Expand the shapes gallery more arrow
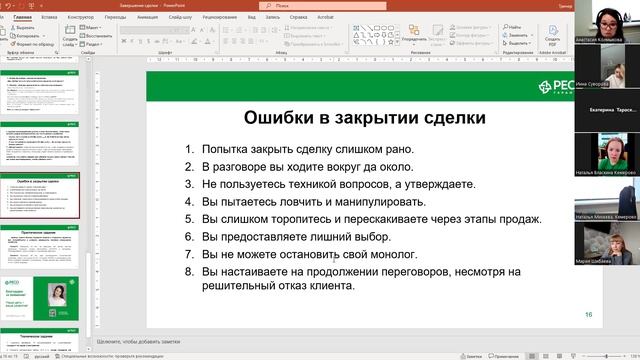This screenshot has width=640, height=360. (x=397, y=42)
